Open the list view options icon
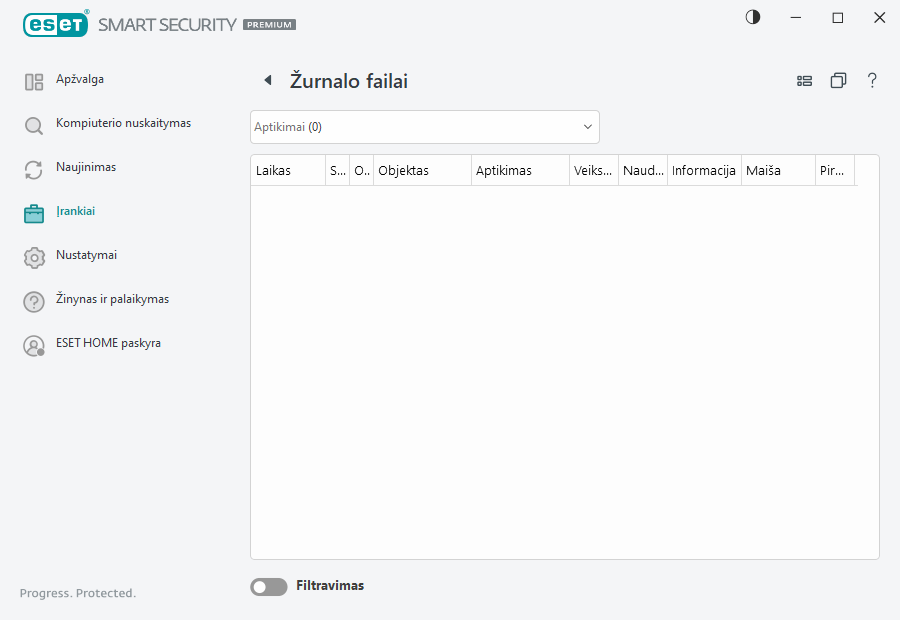 tap(805, 81)
